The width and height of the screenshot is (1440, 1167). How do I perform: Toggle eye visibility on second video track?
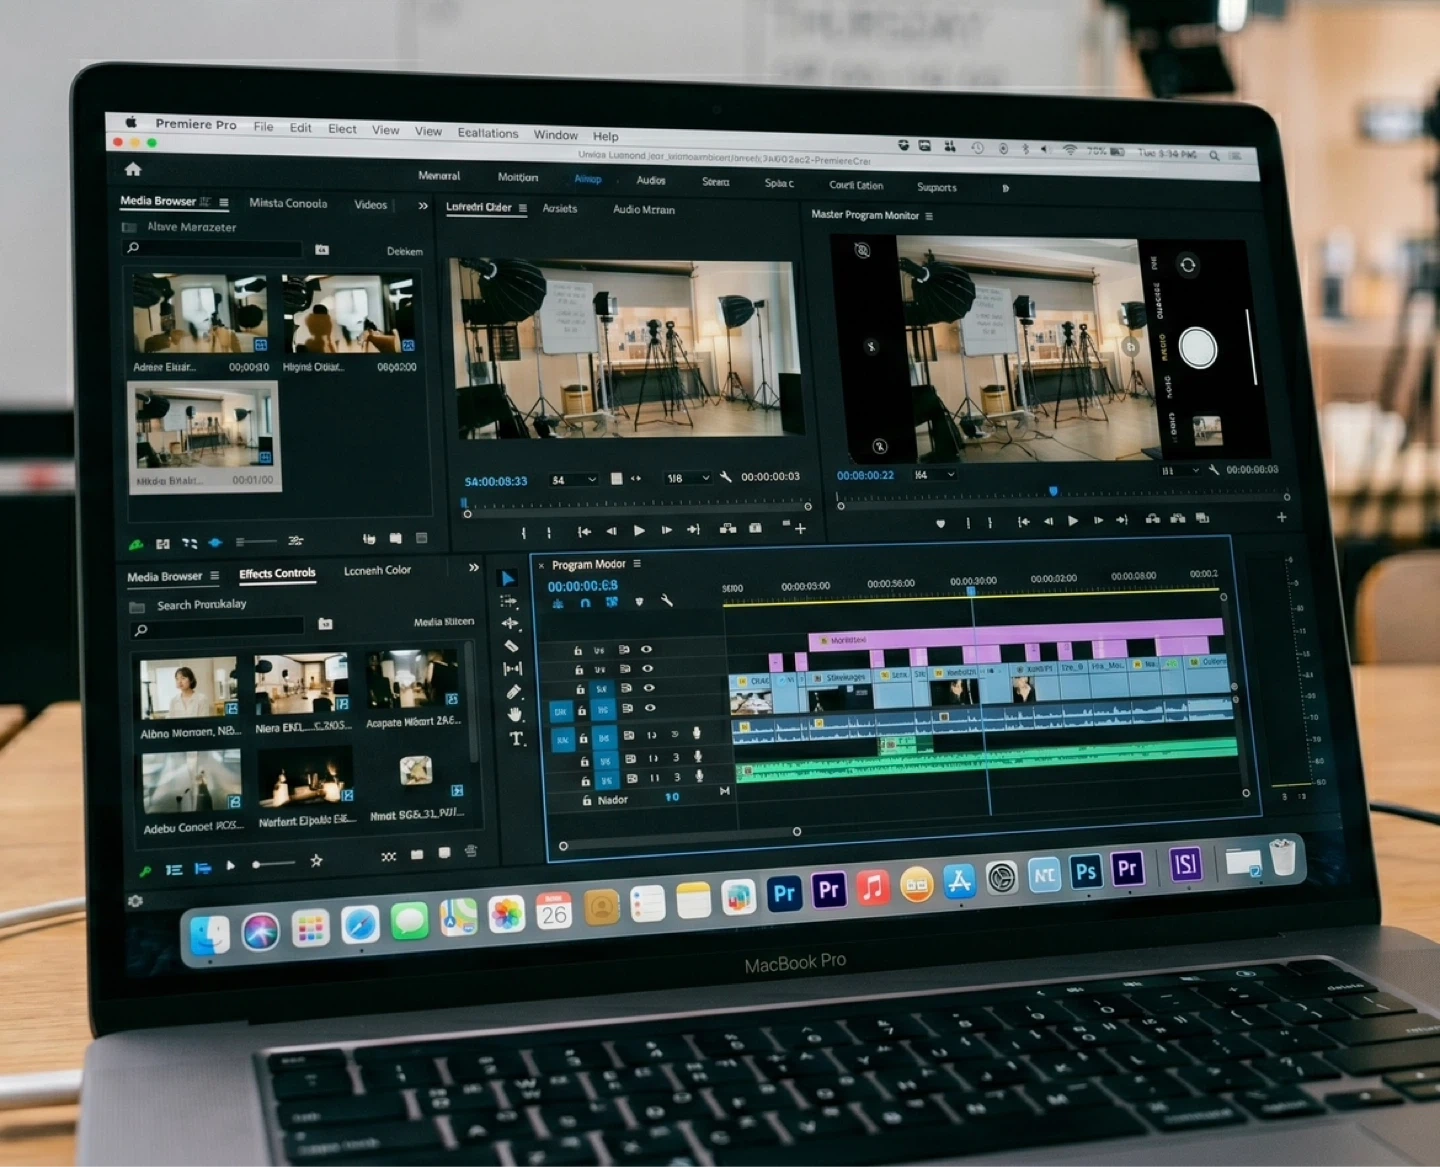(647, 668)
